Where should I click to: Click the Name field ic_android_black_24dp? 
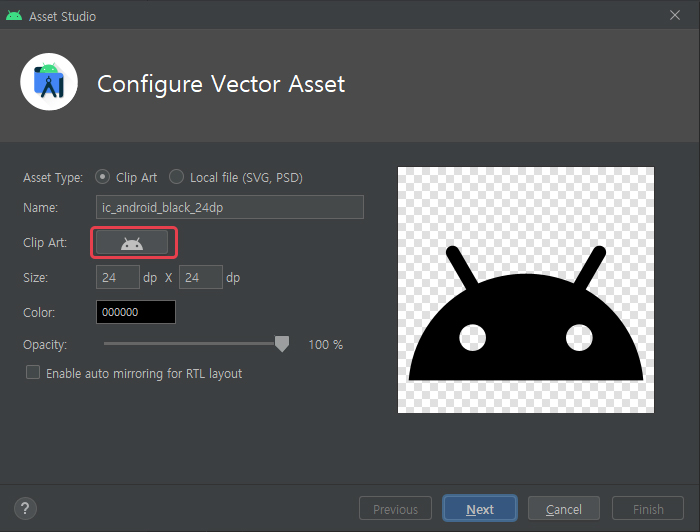click(230, 207)
